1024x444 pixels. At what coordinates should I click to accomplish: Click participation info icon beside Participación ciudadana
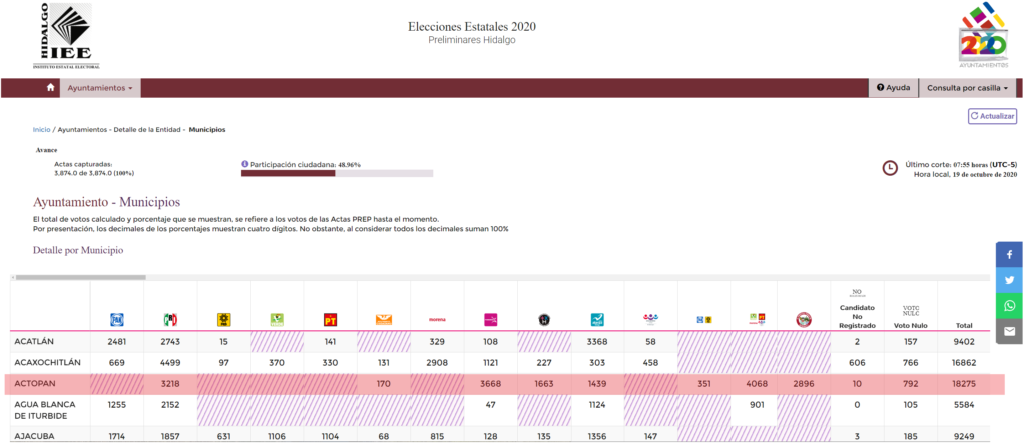(244, 164)
